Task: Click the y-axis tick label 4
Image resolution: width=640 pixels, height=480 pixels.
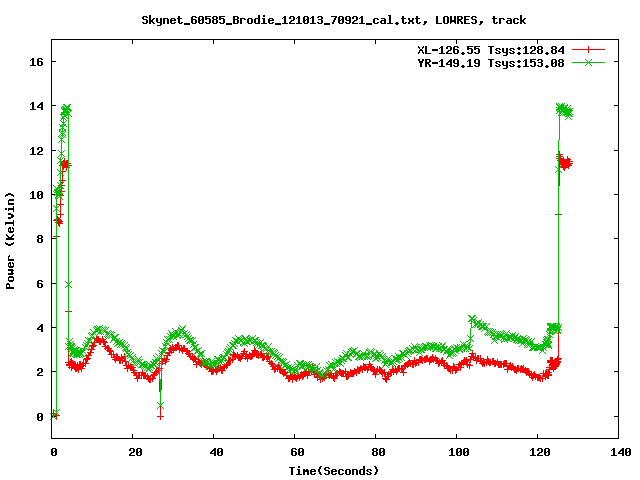Action: click(x=40, y=328)
